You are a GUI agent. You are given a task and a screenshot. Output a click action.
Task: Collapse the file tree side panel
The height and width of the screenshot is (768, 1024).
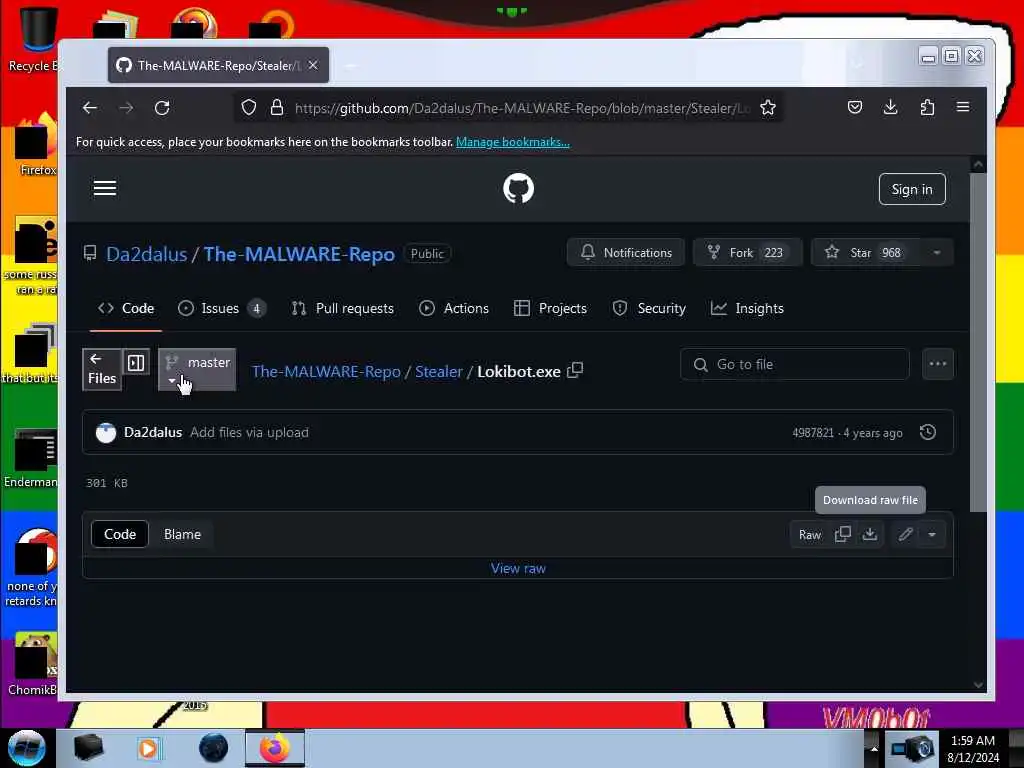tap(136, 362)
